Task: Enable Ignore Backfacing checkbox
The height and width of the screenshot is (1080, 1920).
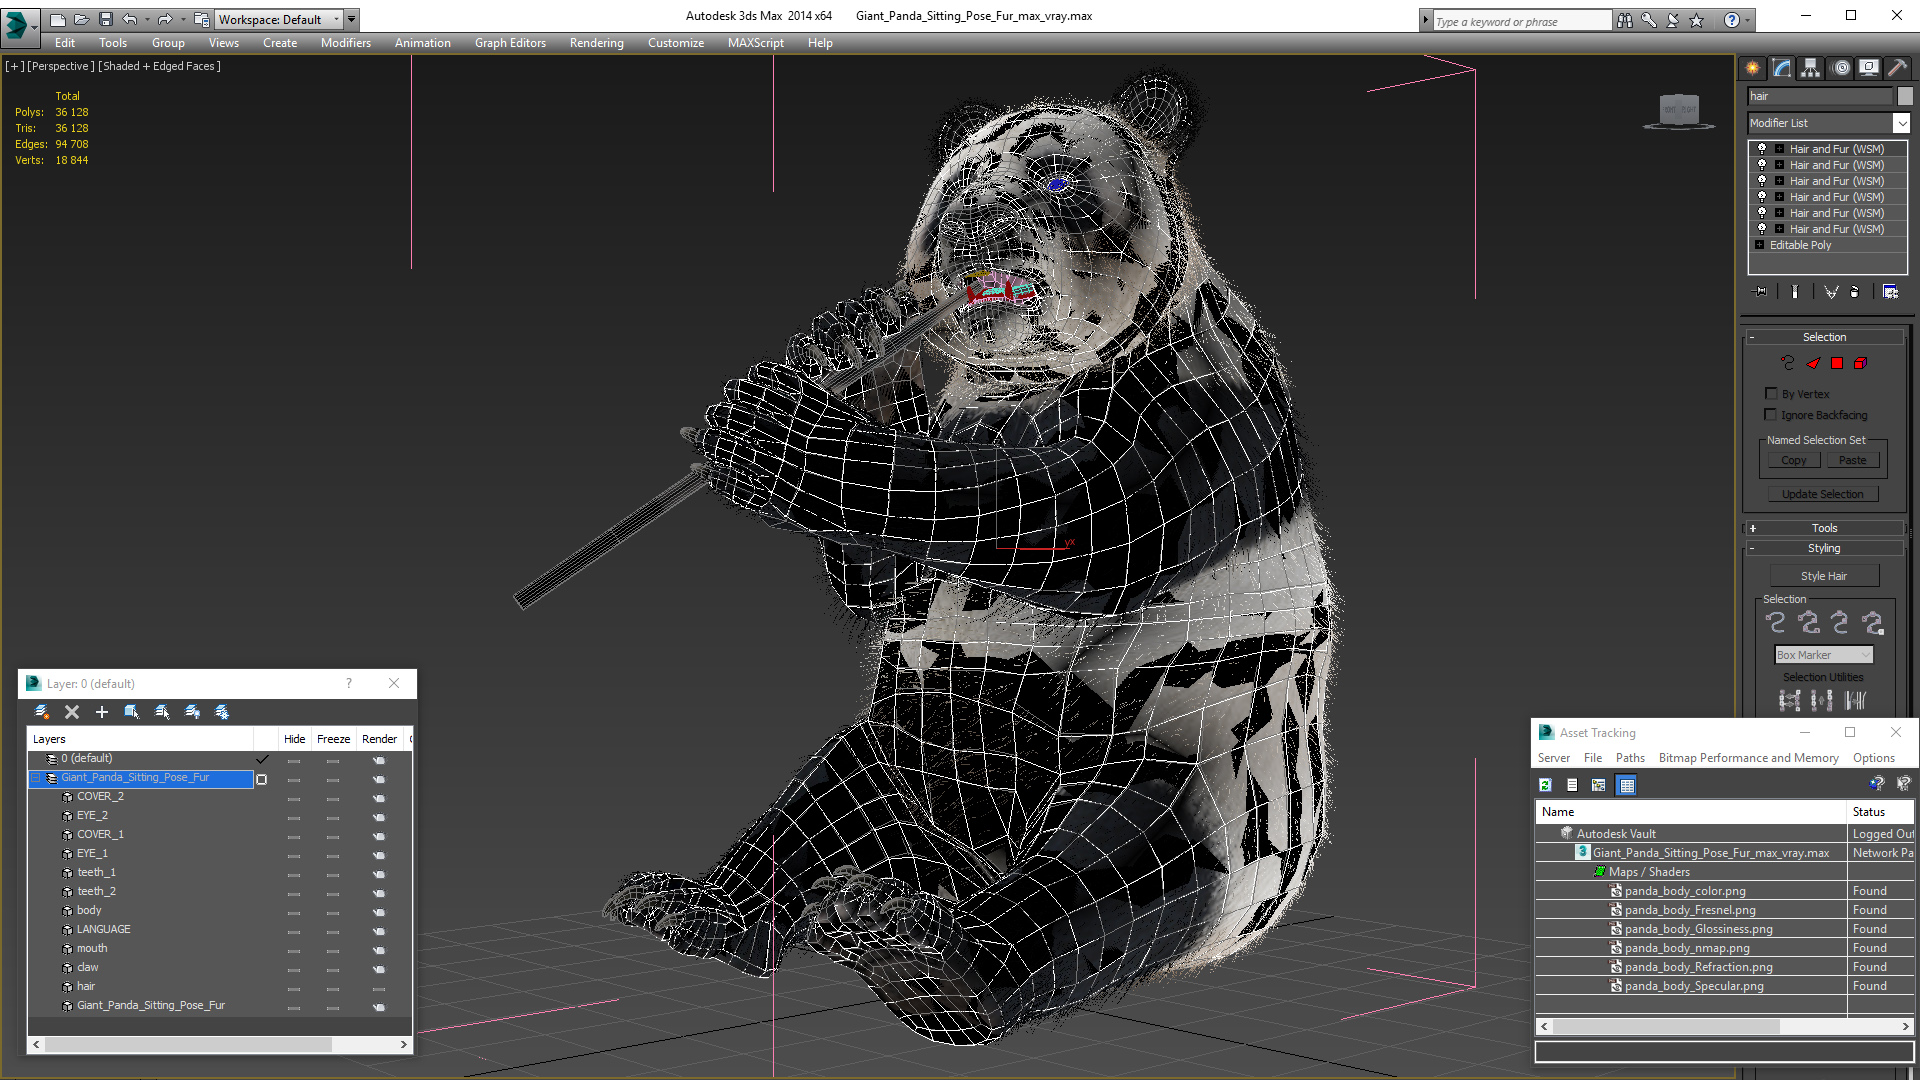Action: pos(1771,415)
